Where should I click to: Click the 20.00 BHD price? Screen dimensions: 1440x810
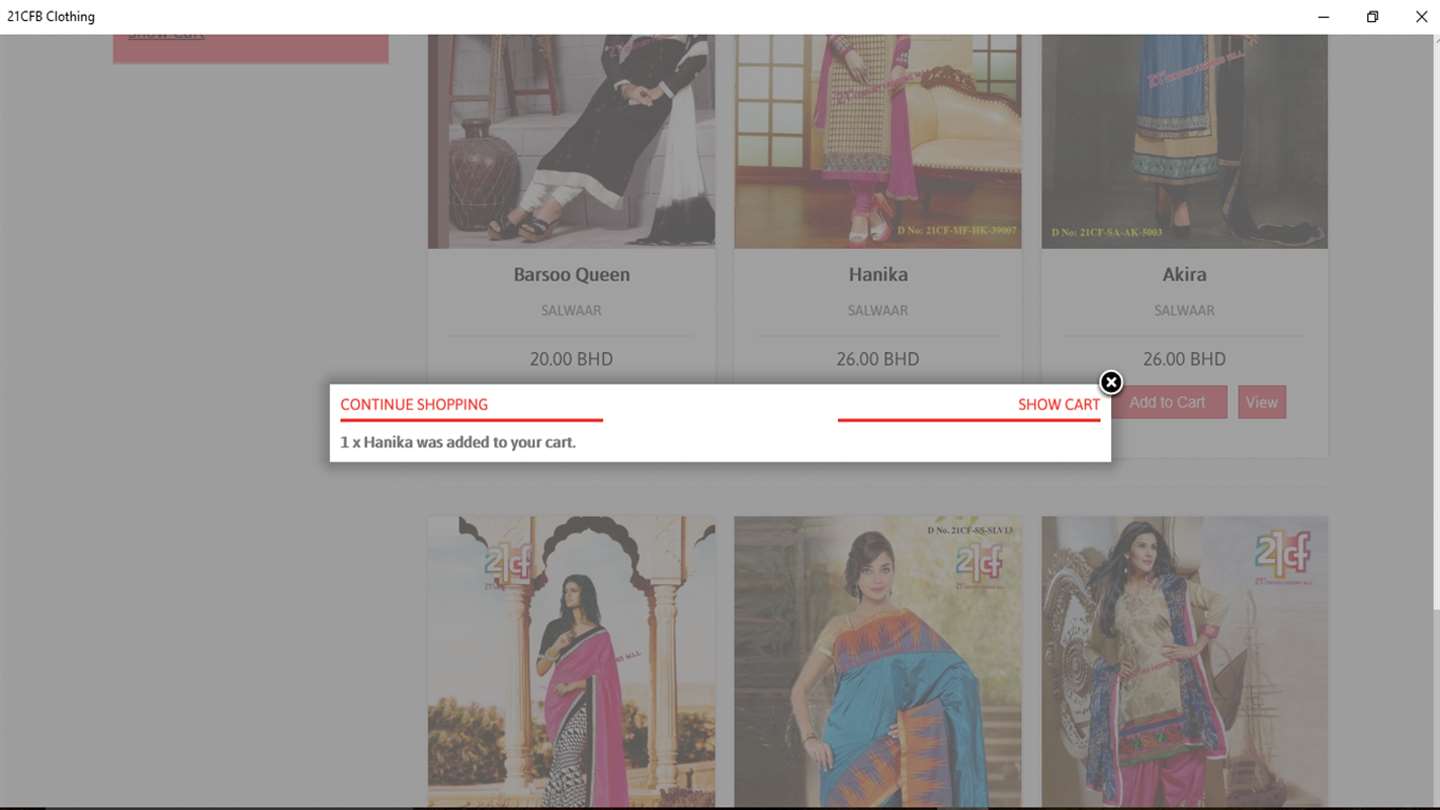tap(571, 359)
